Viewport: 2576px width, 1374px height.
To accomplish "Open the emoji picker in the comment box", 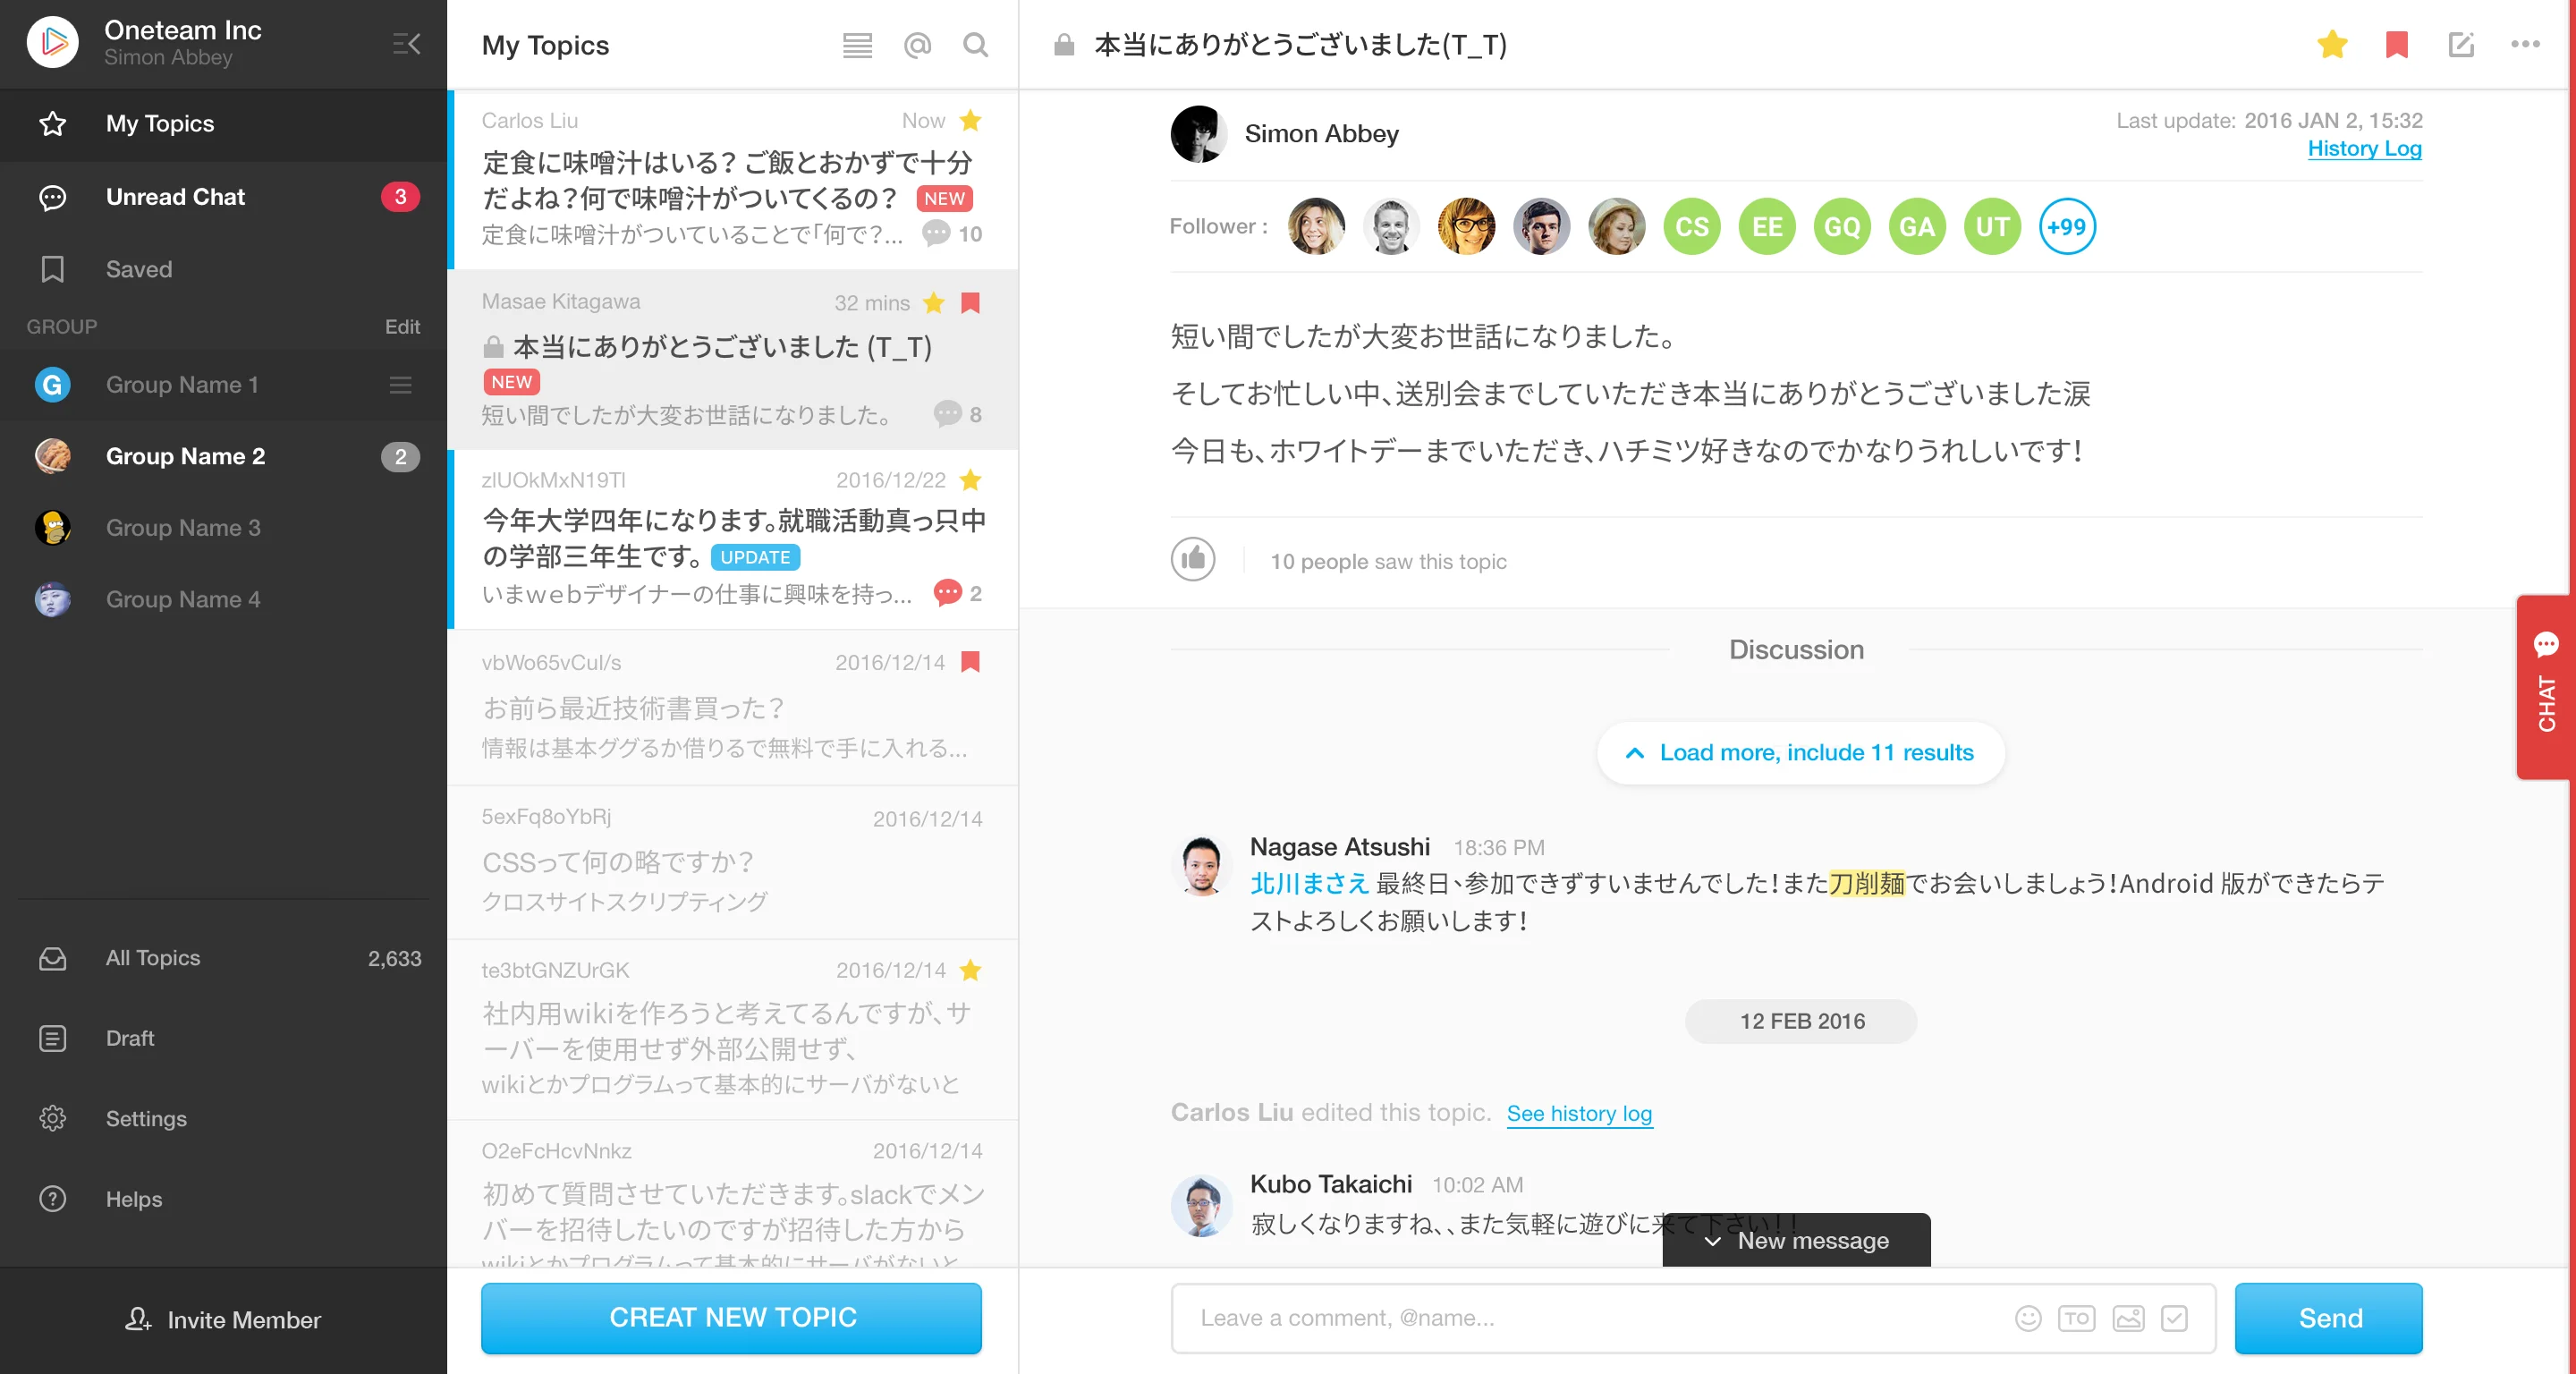I will click(2027, 1318).
